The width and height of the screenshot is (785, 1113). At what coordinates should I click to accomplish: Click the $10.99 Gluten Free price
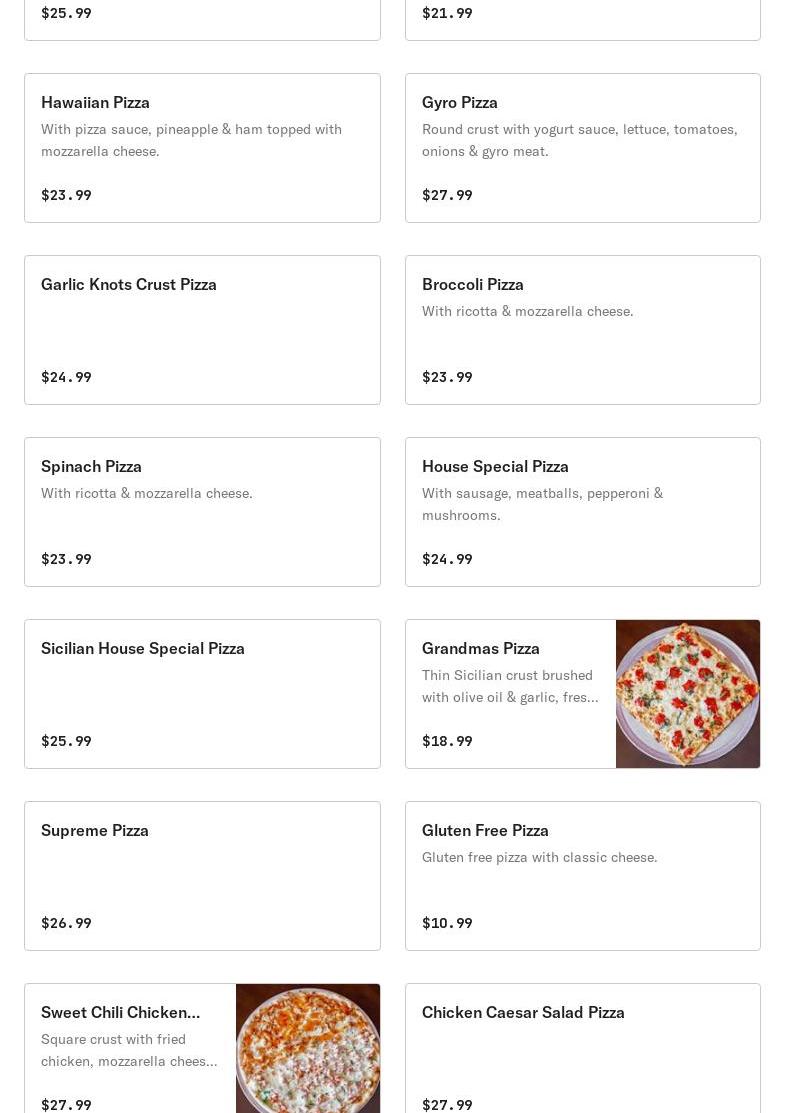pos(447,923)
